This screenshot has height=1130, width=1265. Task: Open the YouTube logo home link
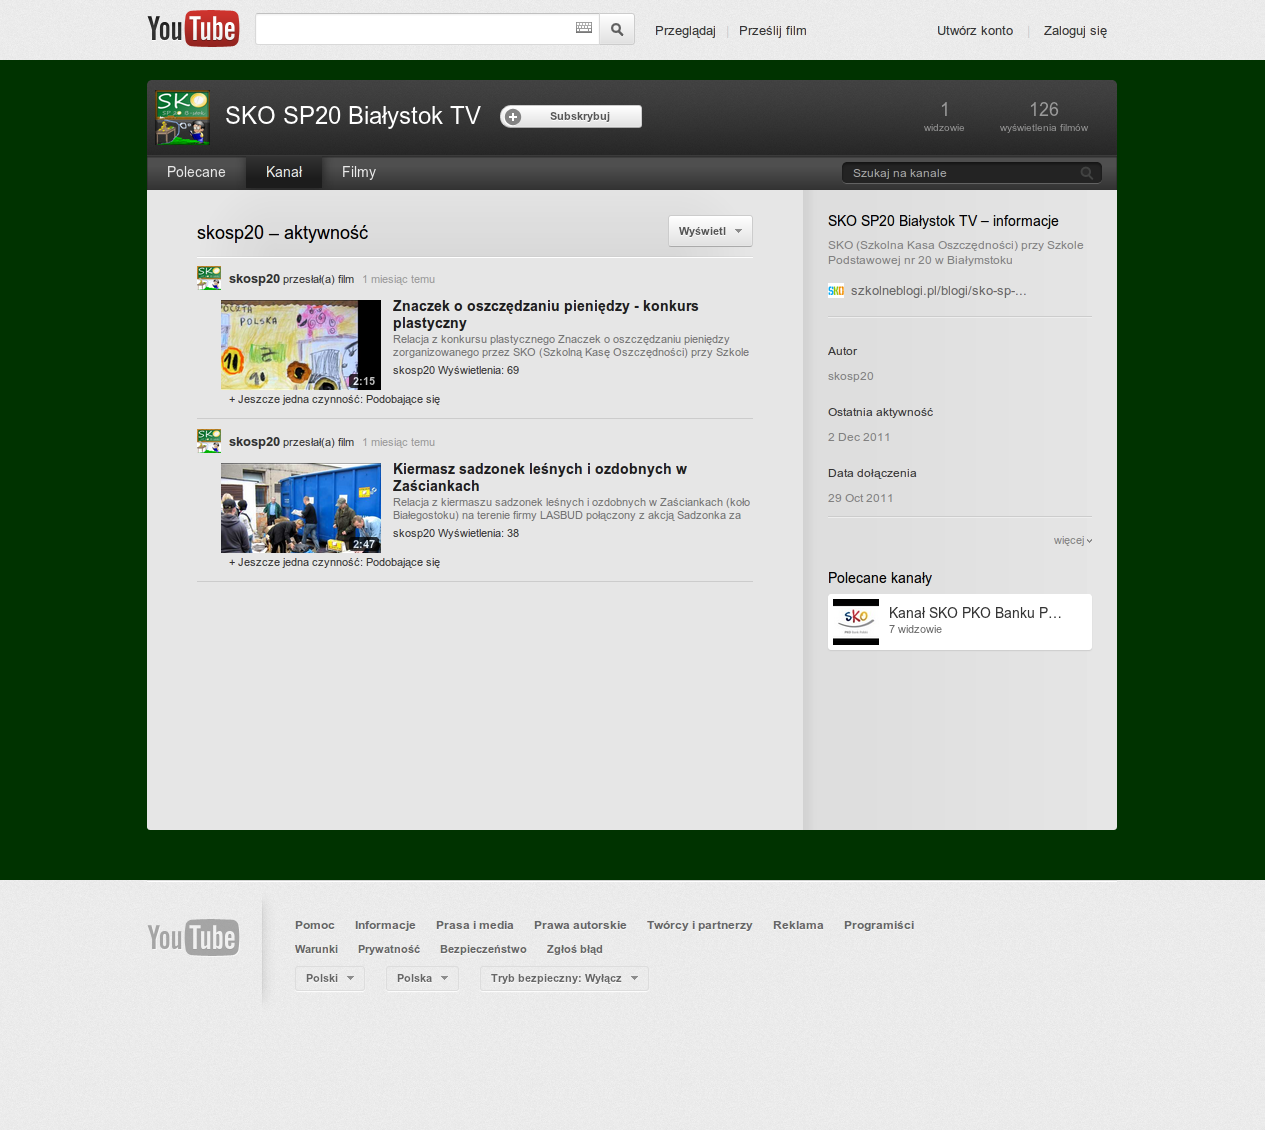(x=193, y=29)
